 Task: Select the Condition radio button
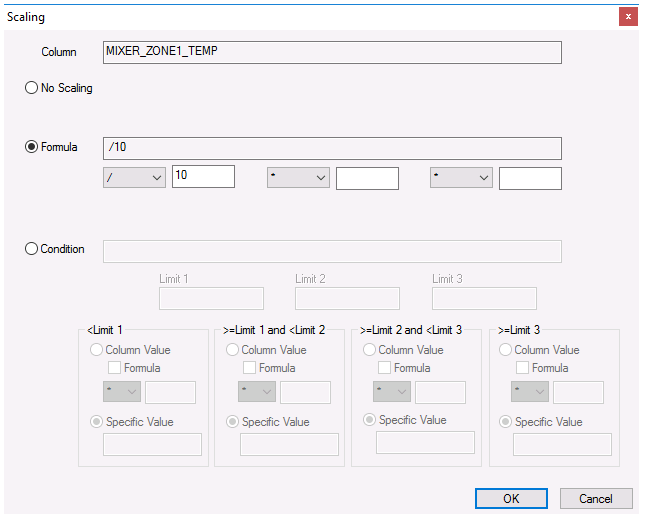point(31,249)
